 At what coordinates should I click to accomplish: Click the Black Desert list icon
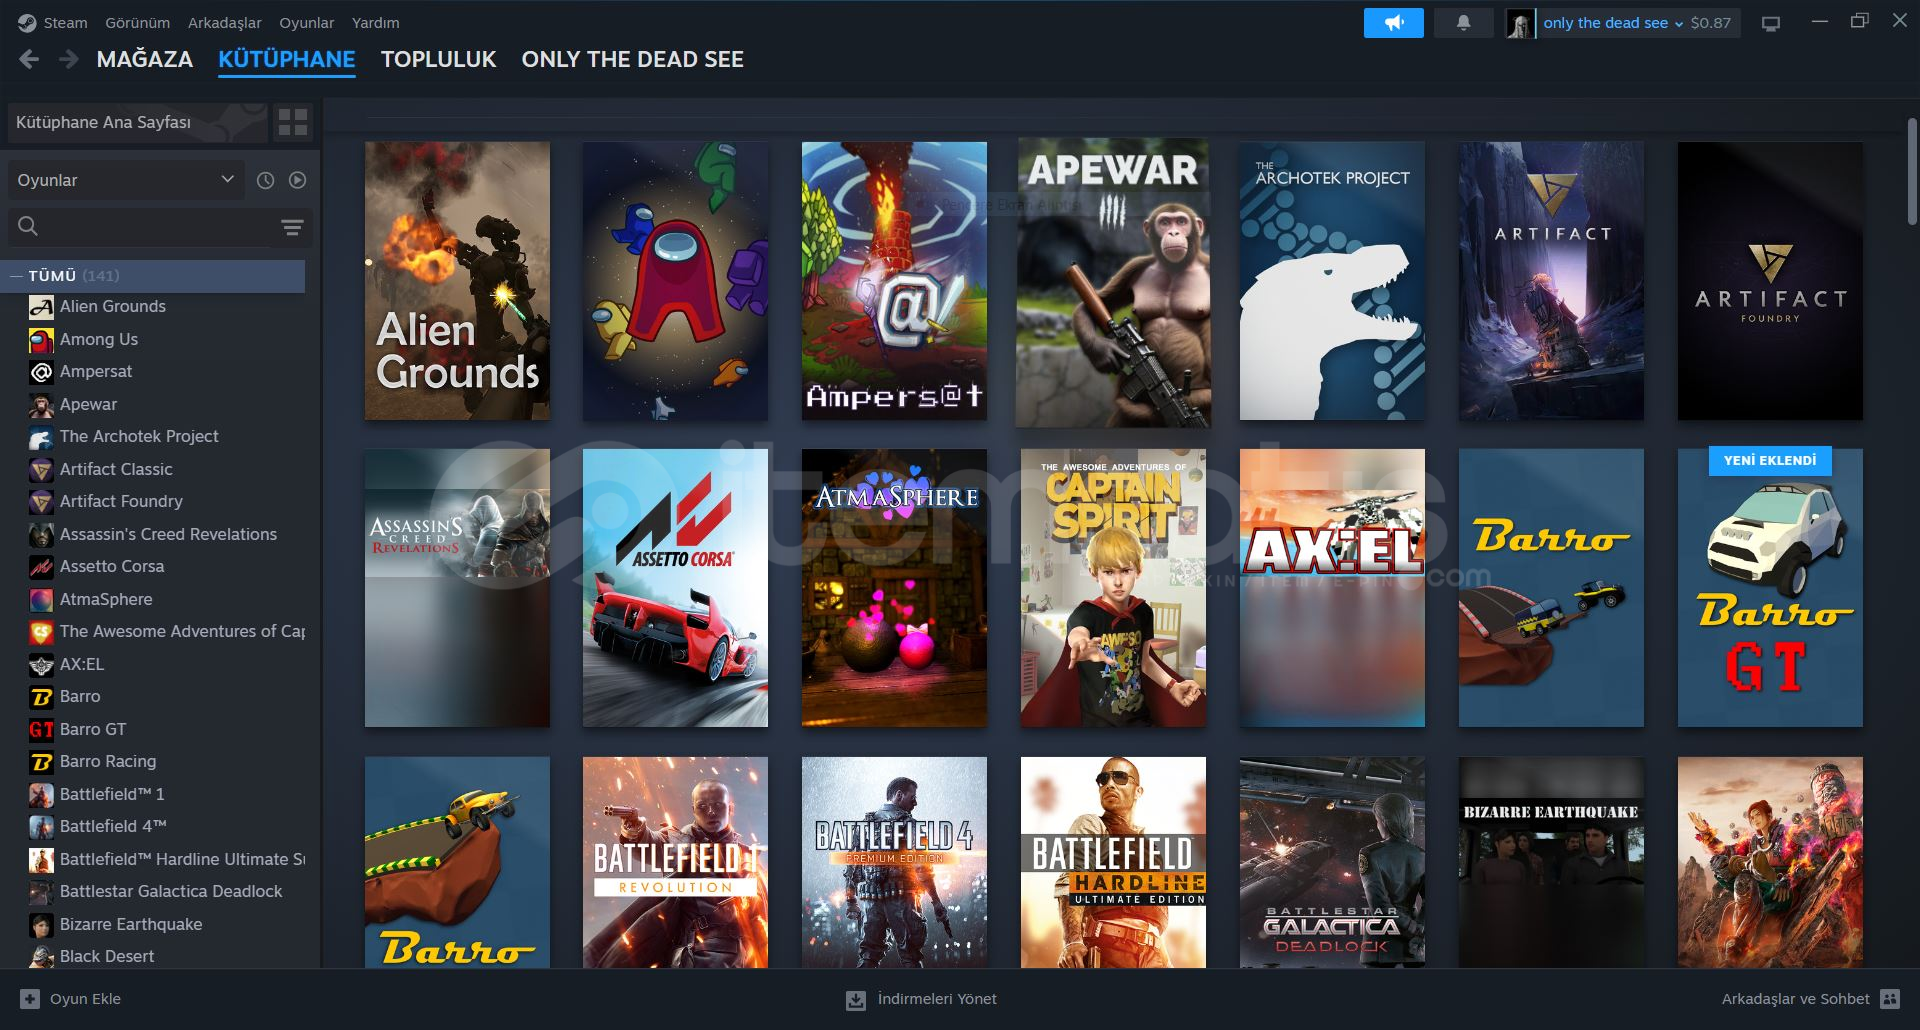[41, 957]
